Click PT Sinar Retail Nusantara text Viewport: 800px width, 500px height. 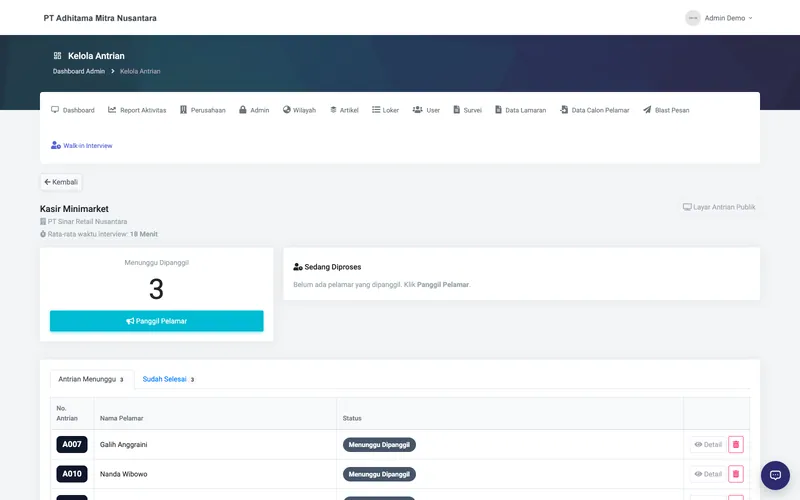click(87, 221)
